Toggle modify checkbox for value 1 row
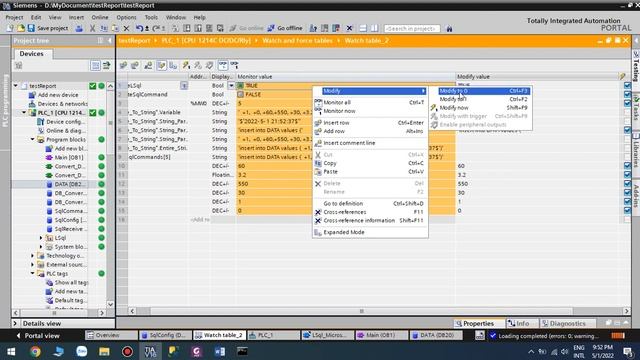The width and height of the screenshot is (640, 360). tap(627, 202)
